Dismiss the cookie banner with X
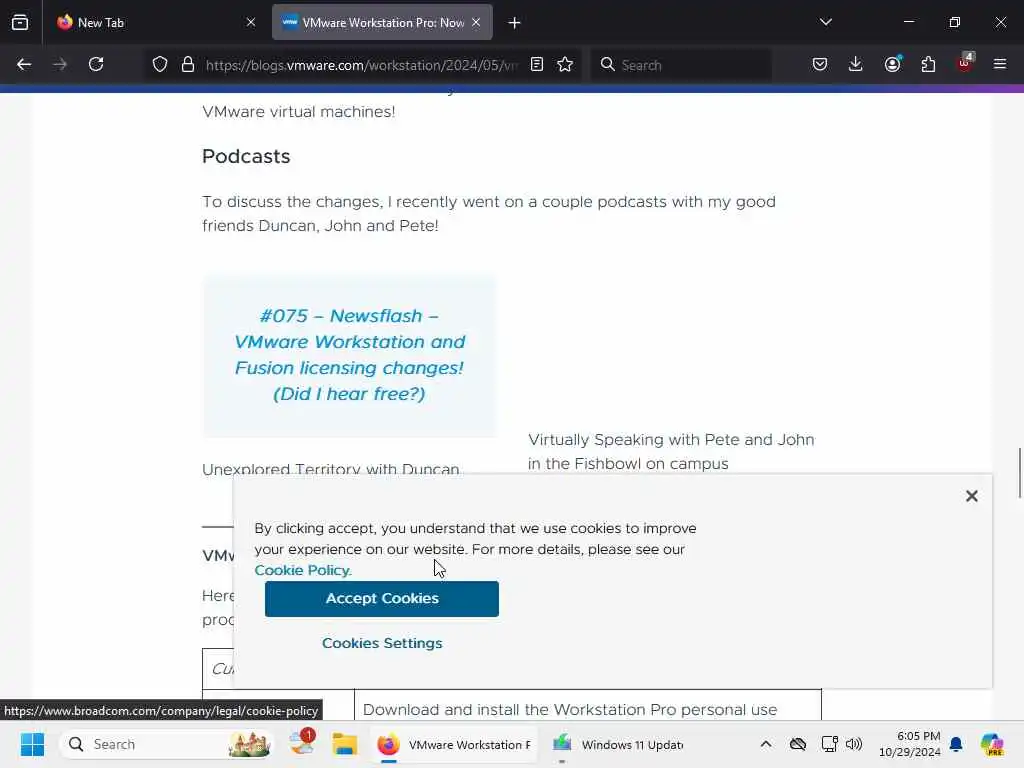The height and width of the screenshot is (768, 1024). pos(972,496)
